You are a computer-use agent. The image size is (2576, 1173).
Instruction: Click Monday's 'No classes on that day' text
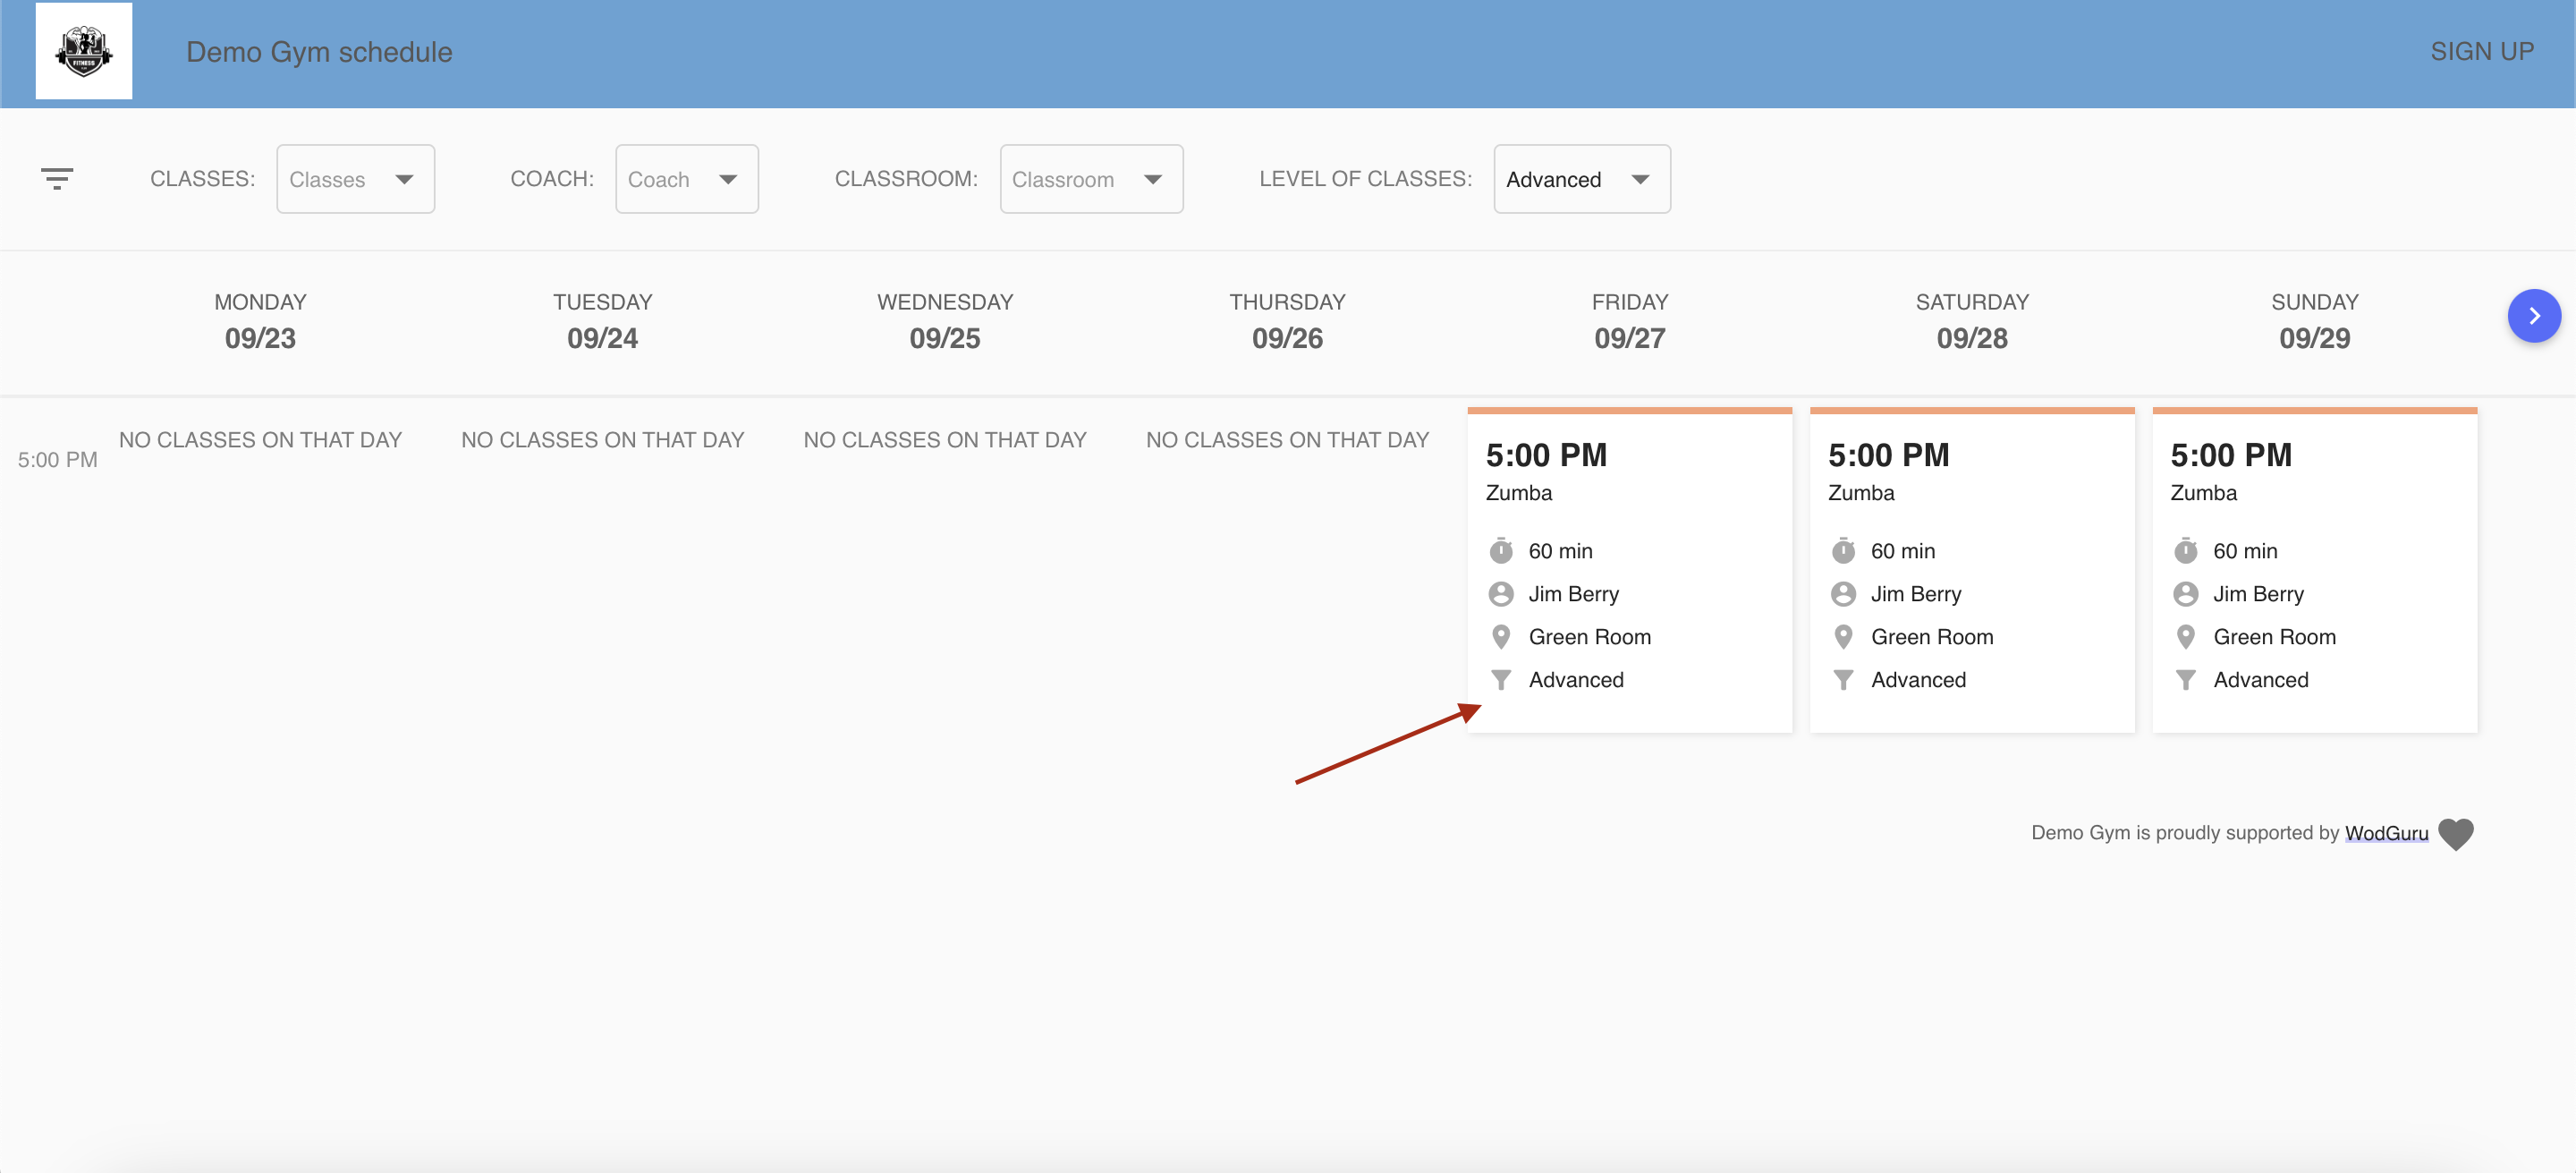260,440
